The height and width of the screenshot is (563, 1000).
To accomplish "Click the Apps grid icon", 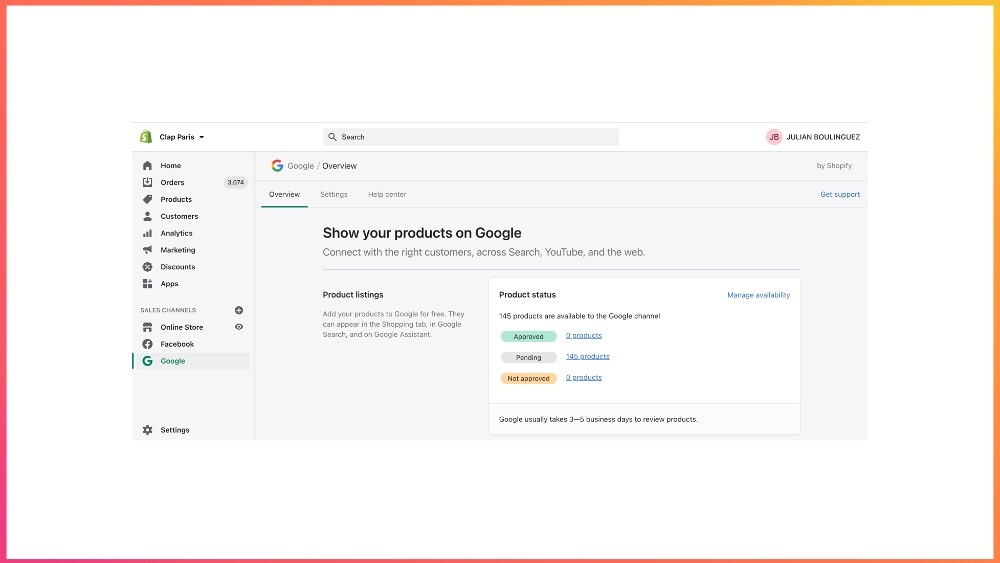I will (x=148, y=284).
